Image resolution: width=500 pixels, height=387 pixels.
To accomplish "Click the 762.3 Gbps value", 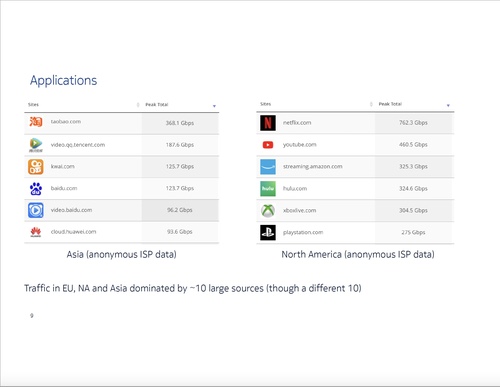I will click(x=413, y=123).
